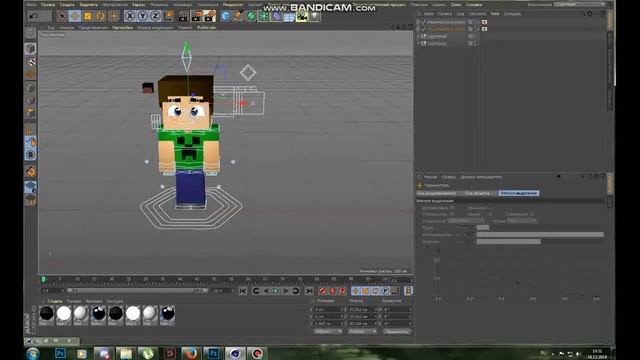The width and height of the screenshot is (640, 360).
Task: Add a camera object
Action: pos(302,16)
